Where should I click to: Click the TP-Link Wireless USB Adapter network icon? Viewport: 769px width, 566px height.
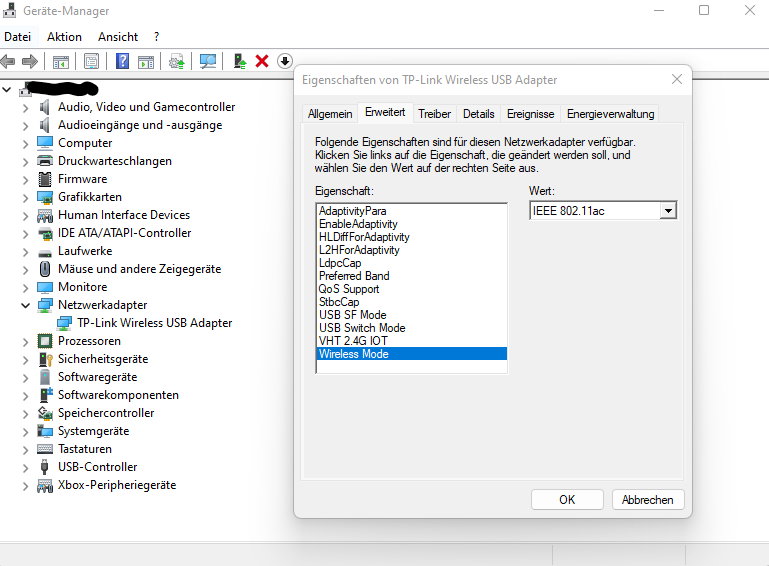click(64, 323)
